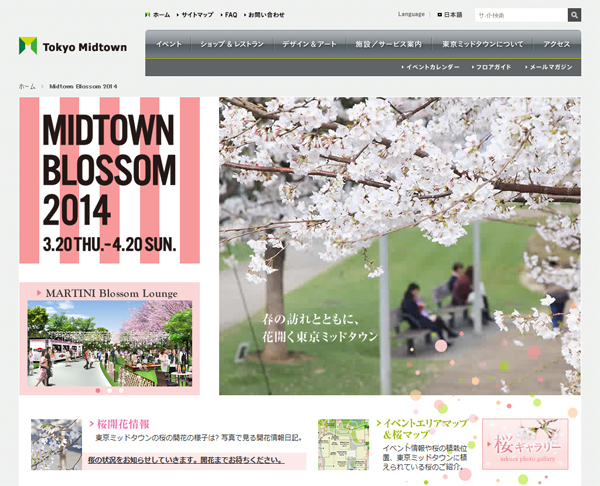Open the 桜の状況をお知らせ underlined link
This screenshot has width=600, height=486.
186,460
